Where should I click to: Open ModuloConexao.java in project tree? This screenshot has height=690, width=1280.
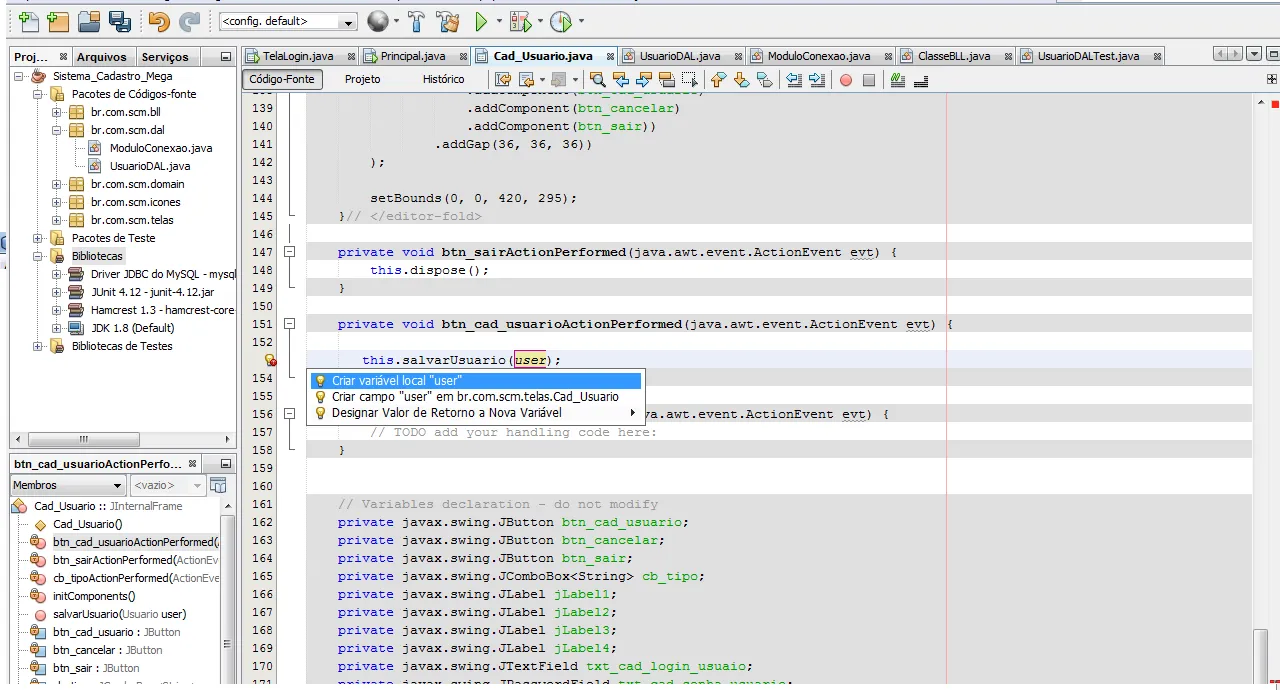click(x=160, y=148)
